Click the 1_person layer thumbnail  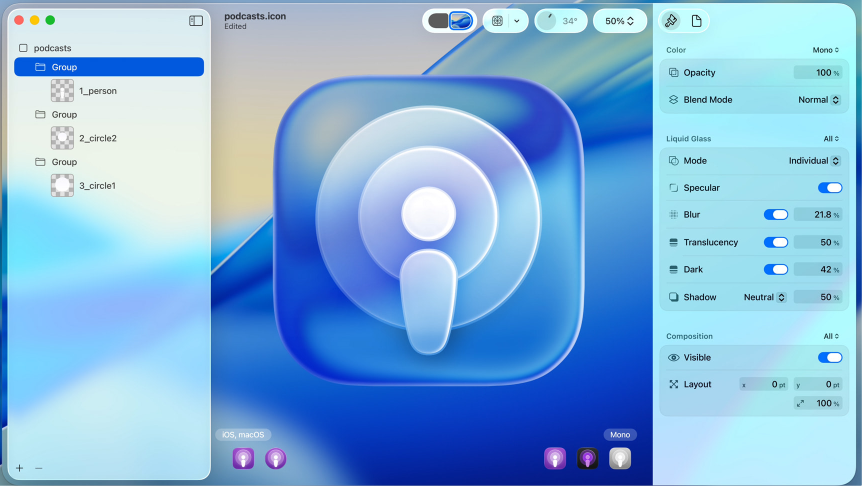[62, 91]
